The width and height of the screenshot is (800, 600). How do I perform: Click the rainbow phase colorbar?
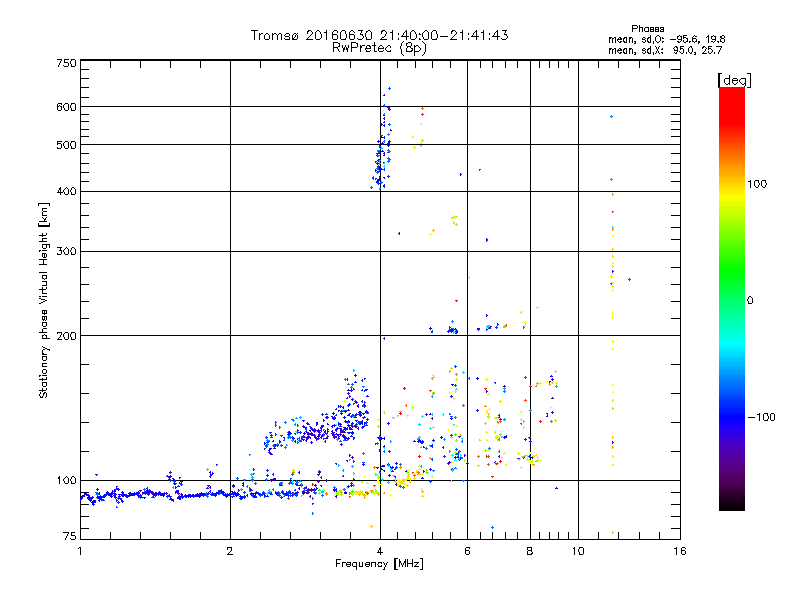click(x=732, y=298)
